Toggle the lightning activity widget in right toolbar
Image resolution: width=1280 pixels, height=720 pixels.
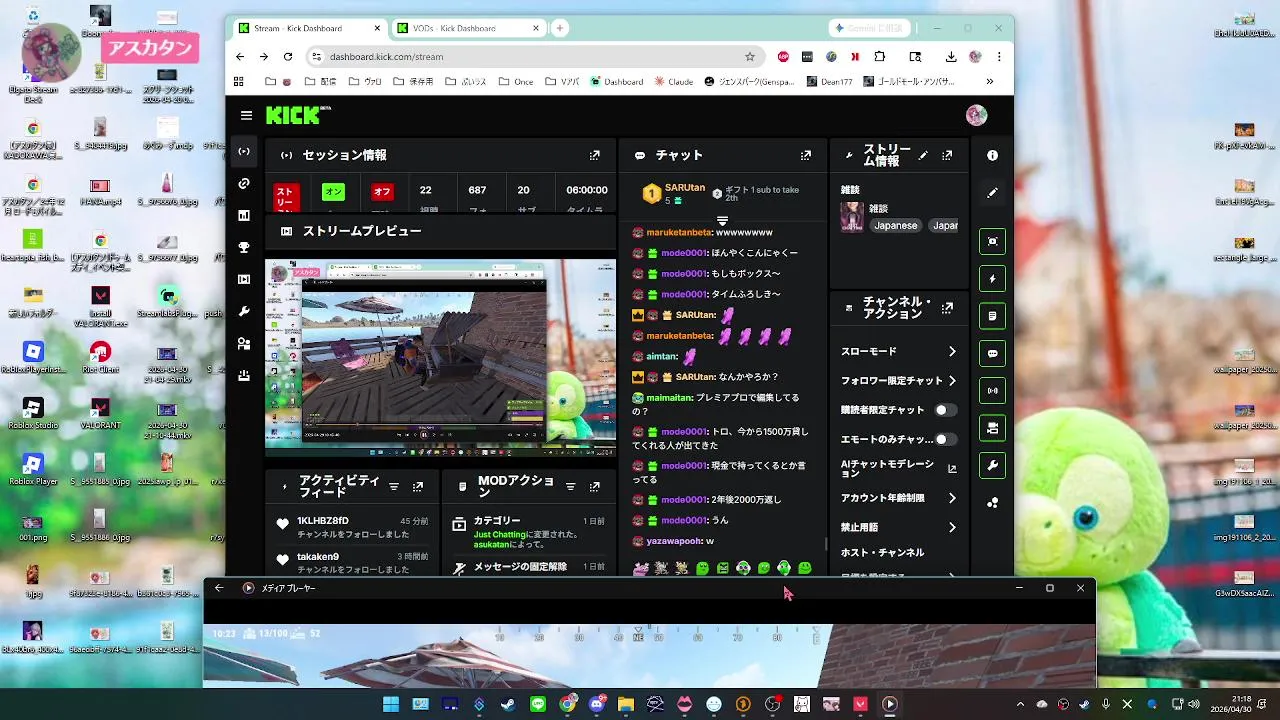coord(992,279)
